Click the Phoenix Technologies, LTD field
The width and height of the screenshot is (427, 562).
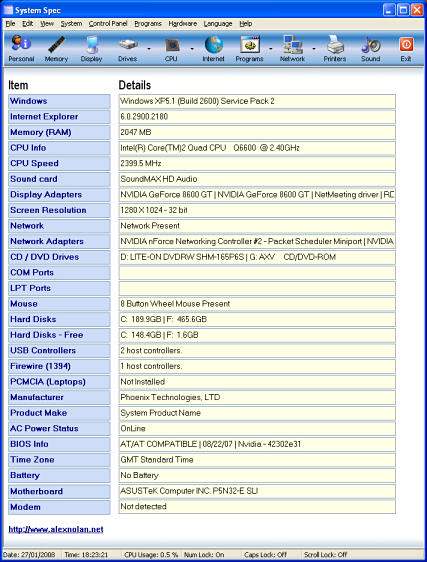tap(257, 397)
